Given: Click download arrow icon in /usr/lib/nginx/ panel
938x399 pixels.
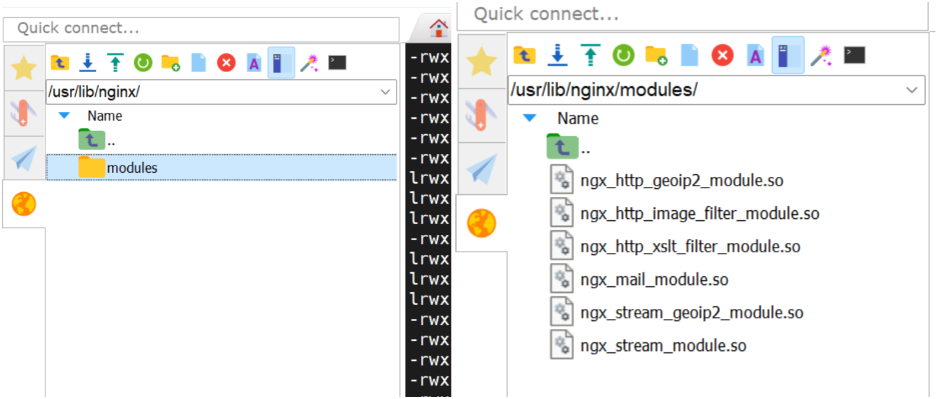Looking at the screenshot, I should [x=88, y=62].
